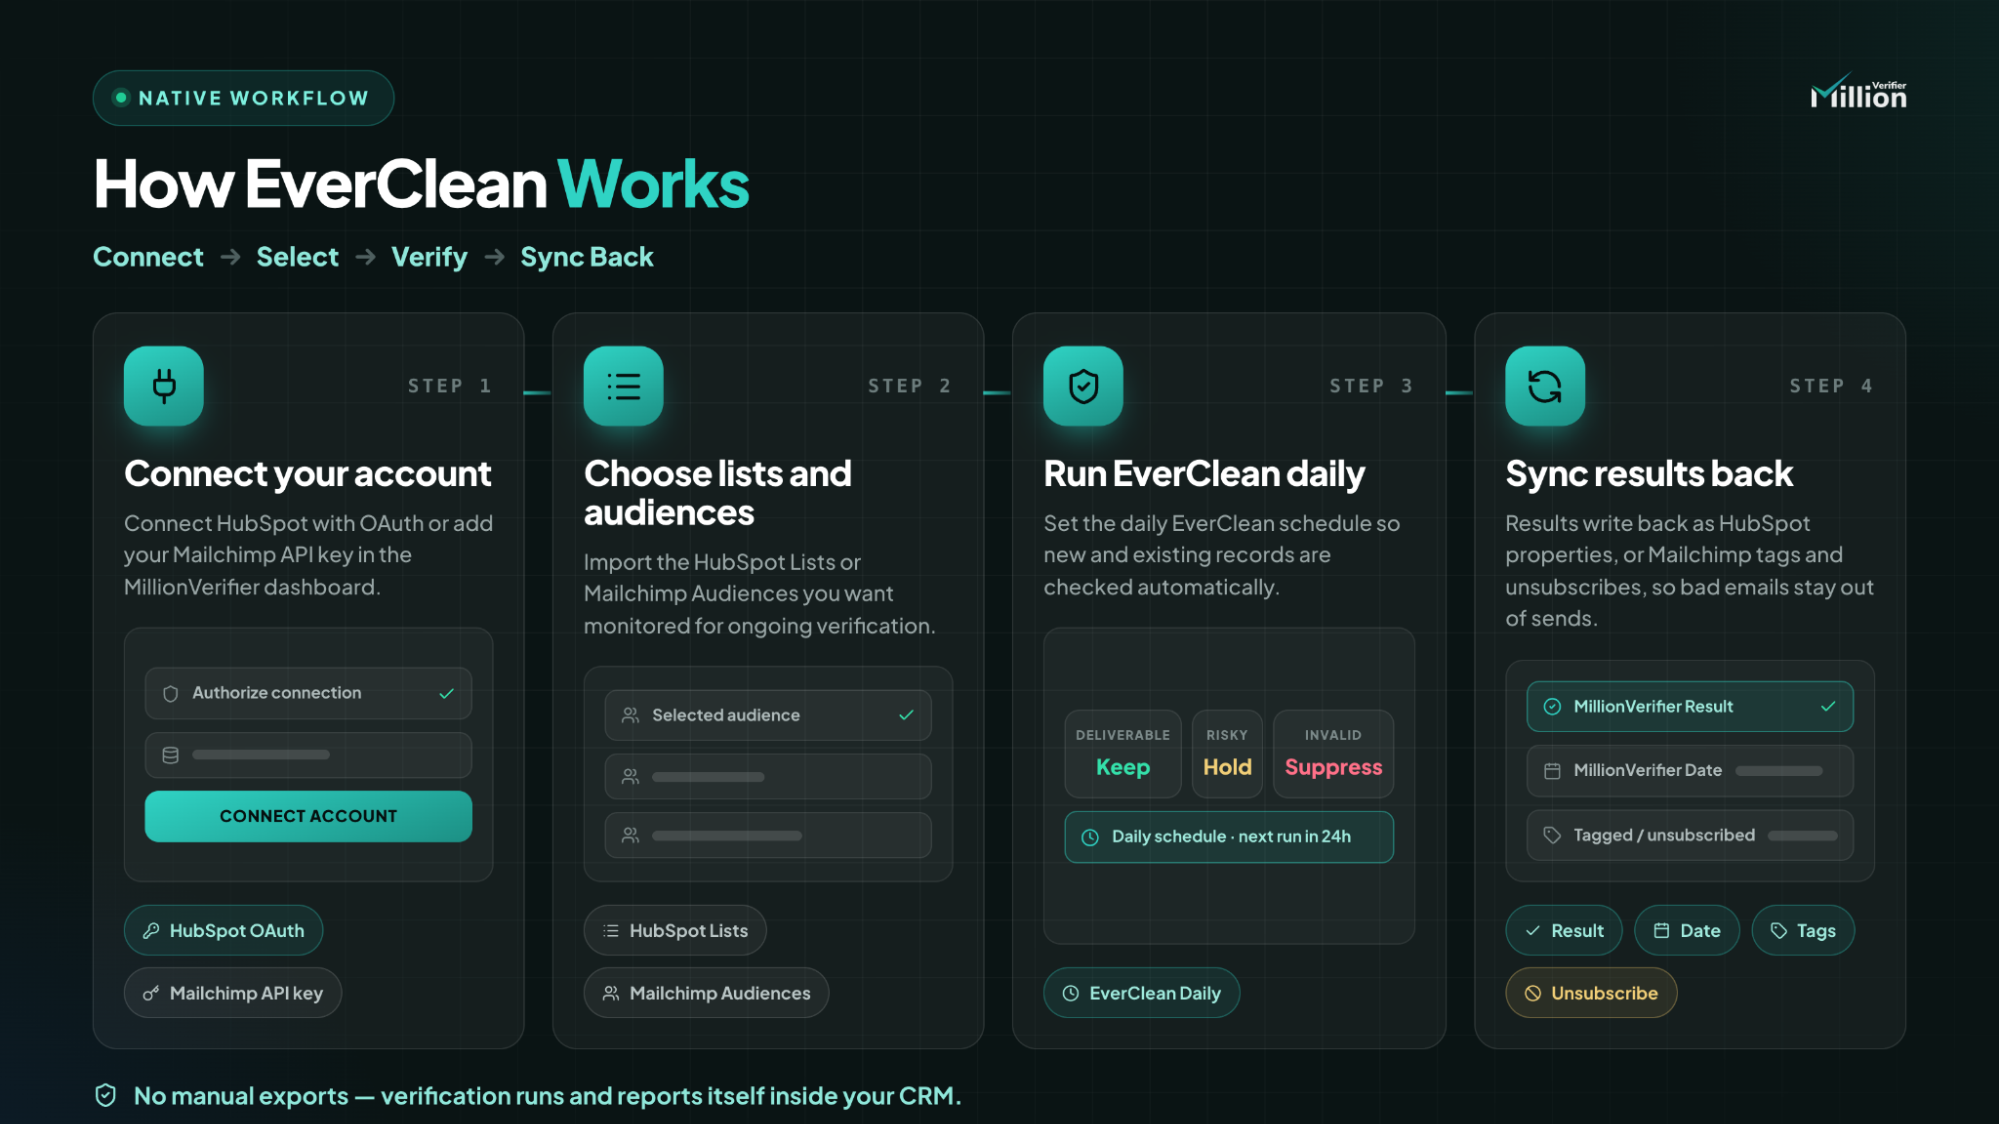This screenshot has width=1999, height=1125.
Task: Click the NATIVE WORKFLOW badge
Action: tap(243, 98)
